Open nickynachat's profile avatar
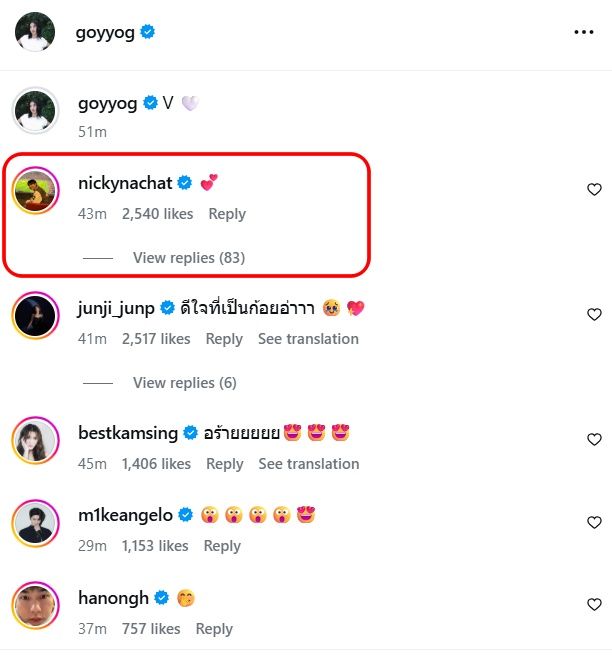 pos(35,190)
